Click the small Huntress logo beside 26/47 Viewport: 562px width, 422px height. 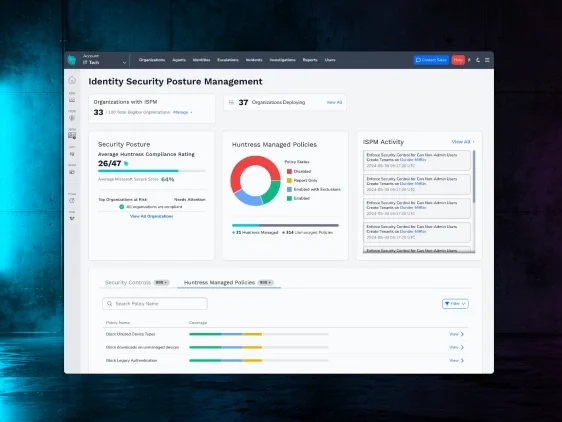pyautogui.click(x=126, y=163)
